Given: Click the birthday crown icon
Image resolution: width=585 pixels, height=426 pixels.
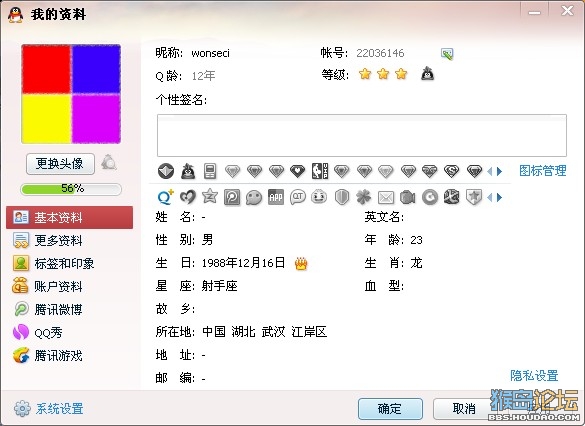Looking at the screenshot, I should 301,264.
